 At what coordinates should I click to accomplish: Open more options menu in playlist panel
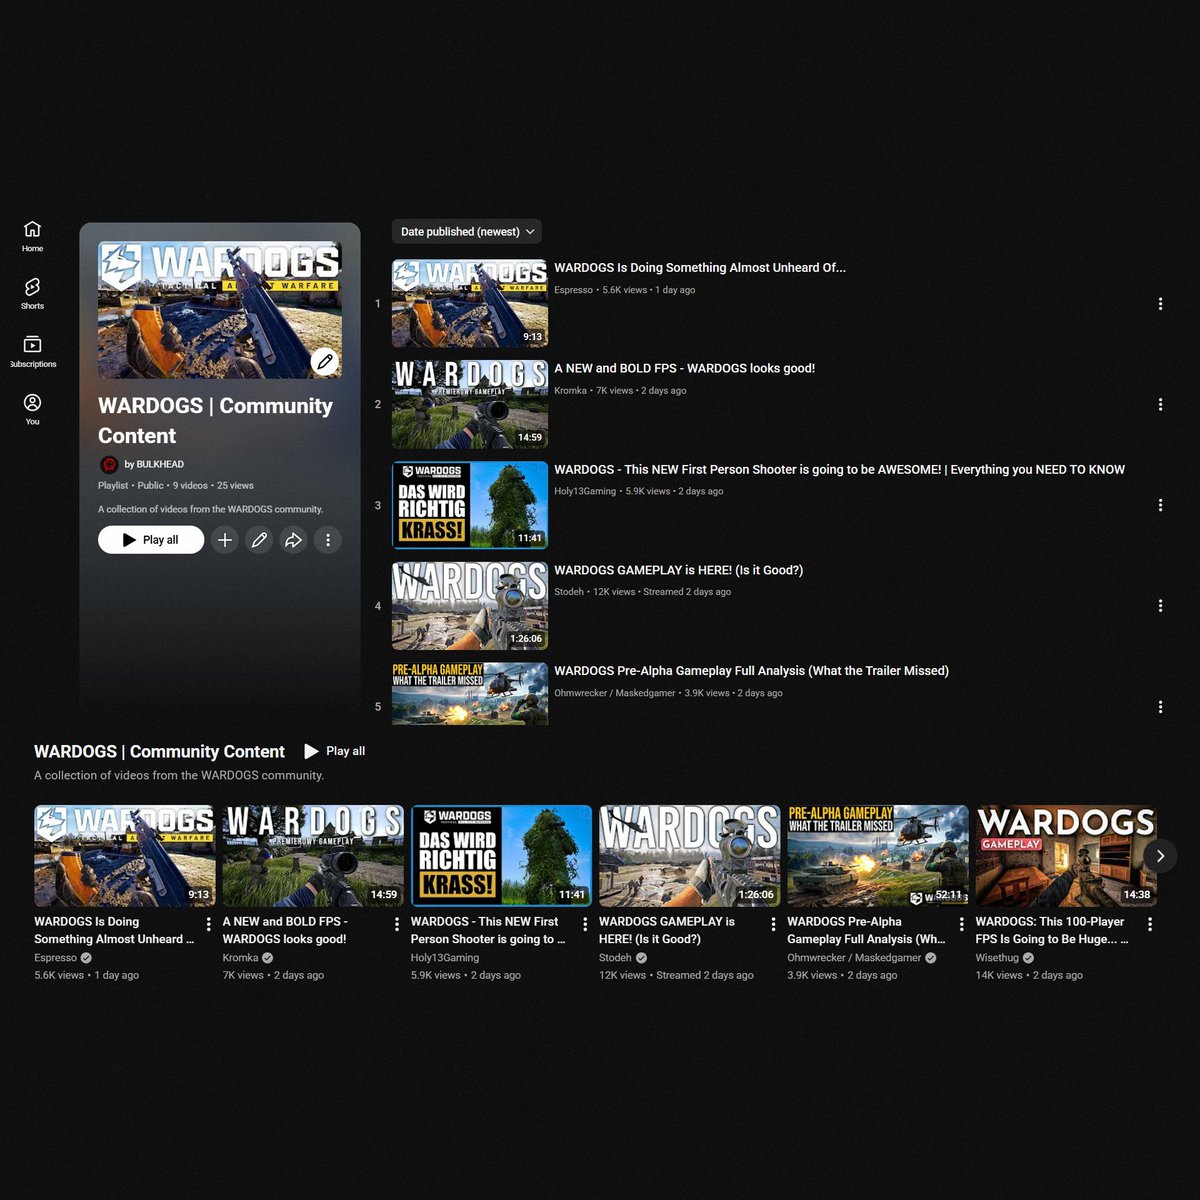[328, 540]
